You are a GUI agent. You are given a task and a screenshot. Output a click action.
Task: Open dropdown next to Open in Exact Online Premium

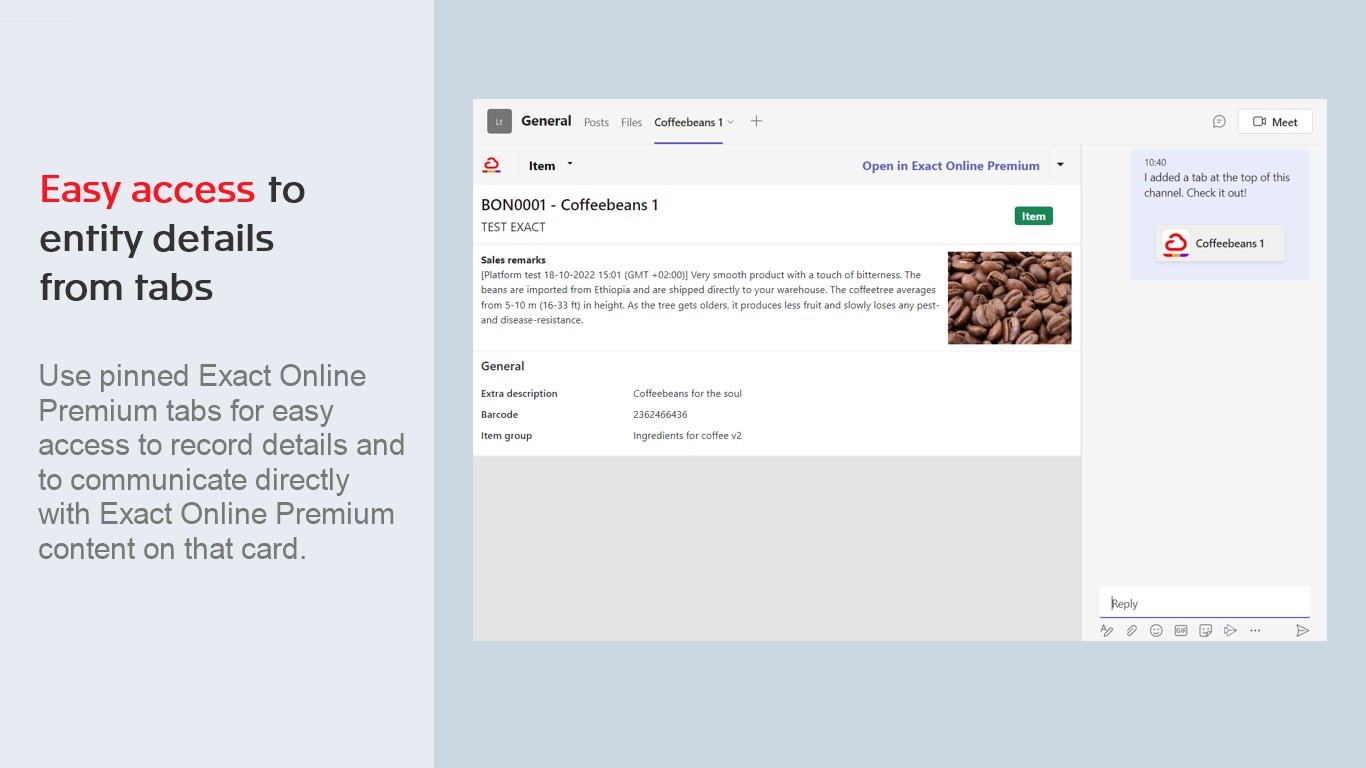click(1060, 165)
